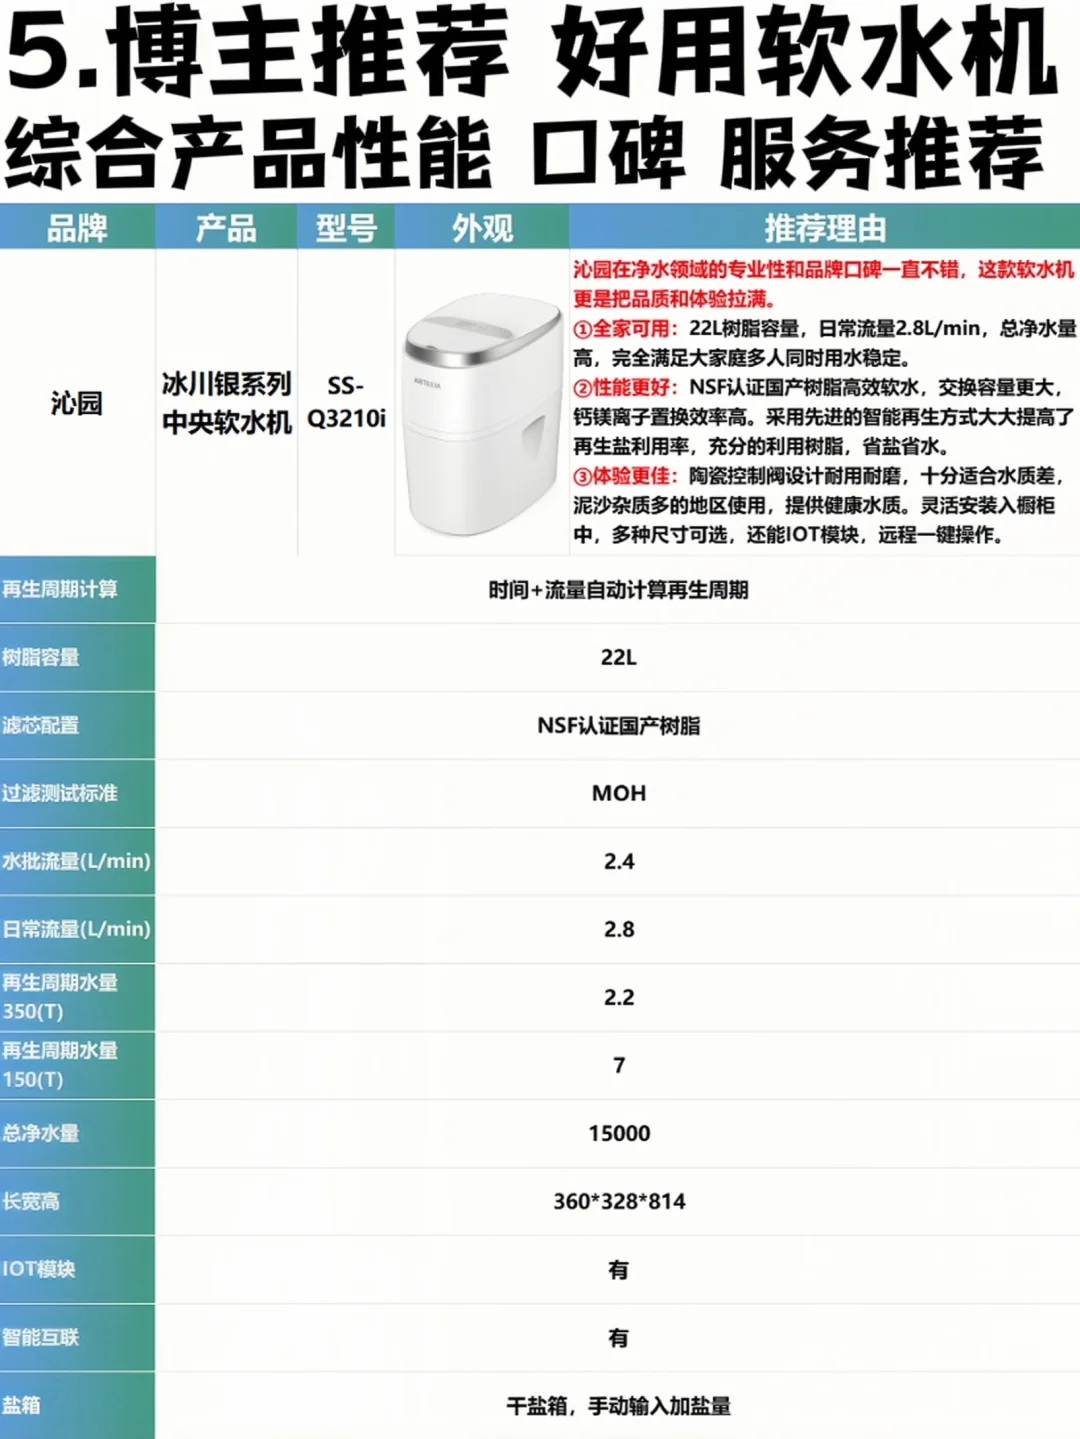Click '有' in the 智能互联 row
Image resolution: width=1080 pixels, height=1439 pixels.
(x=619, y=1337)
